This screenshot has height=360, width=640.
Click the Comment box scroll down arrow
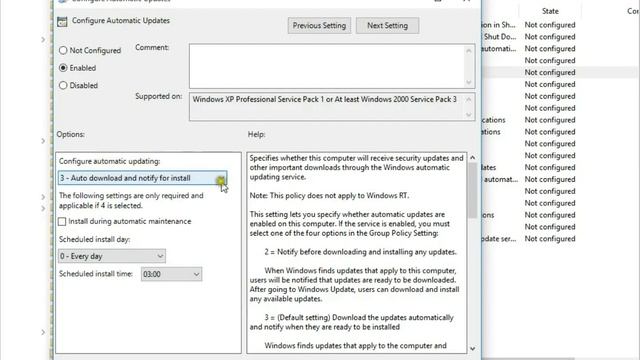click(x=469, y=82)
